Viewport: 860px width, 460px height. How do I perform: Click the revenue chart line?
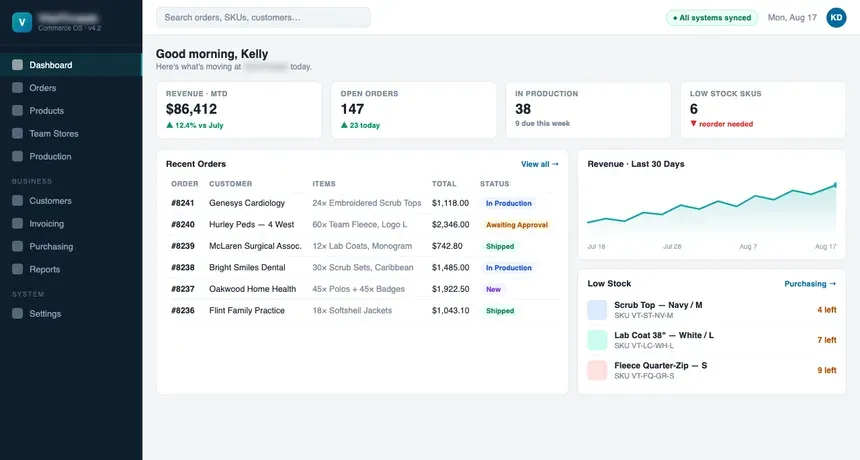(712, 203)
